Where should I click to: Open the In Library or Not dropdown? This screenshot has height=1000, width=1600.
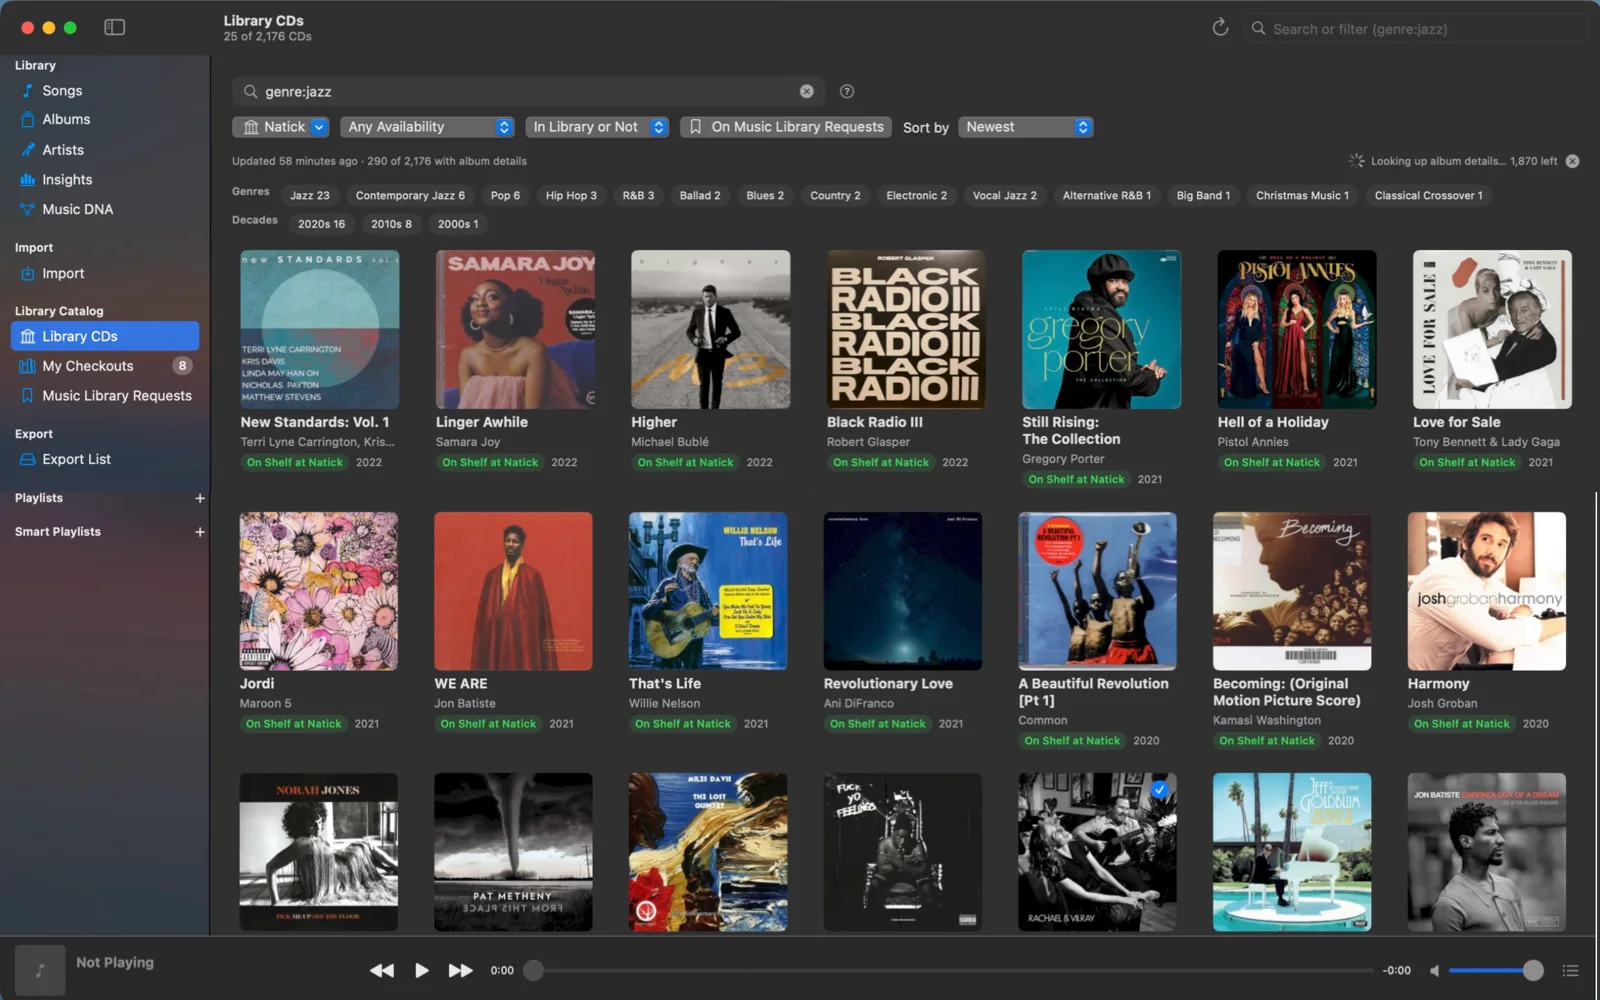pos(597,127)
